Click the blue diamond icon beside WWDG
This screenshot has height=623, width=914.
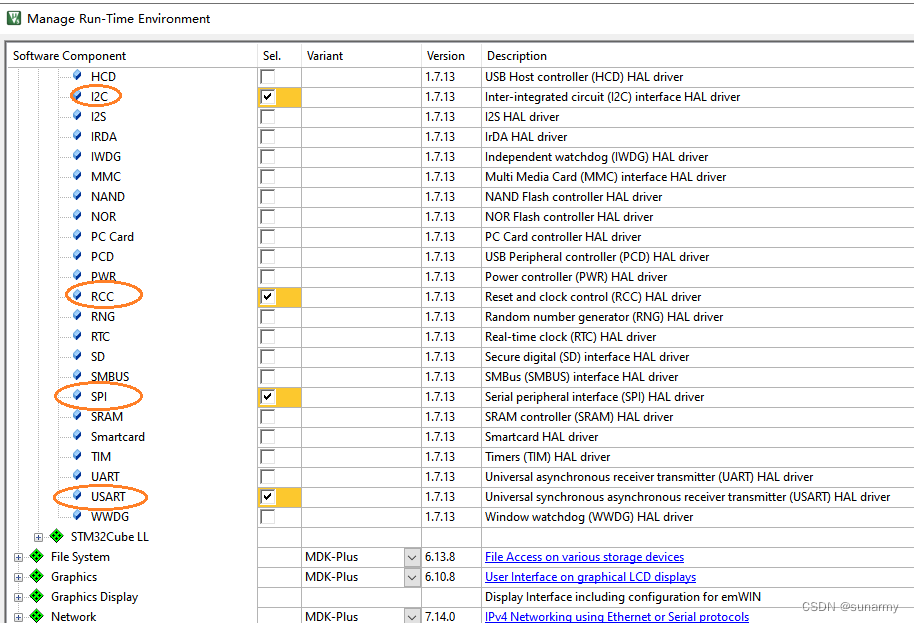pos(77,515)
